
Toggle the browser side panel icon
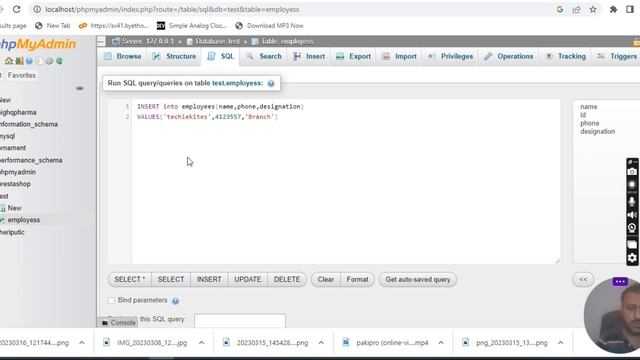630,9
